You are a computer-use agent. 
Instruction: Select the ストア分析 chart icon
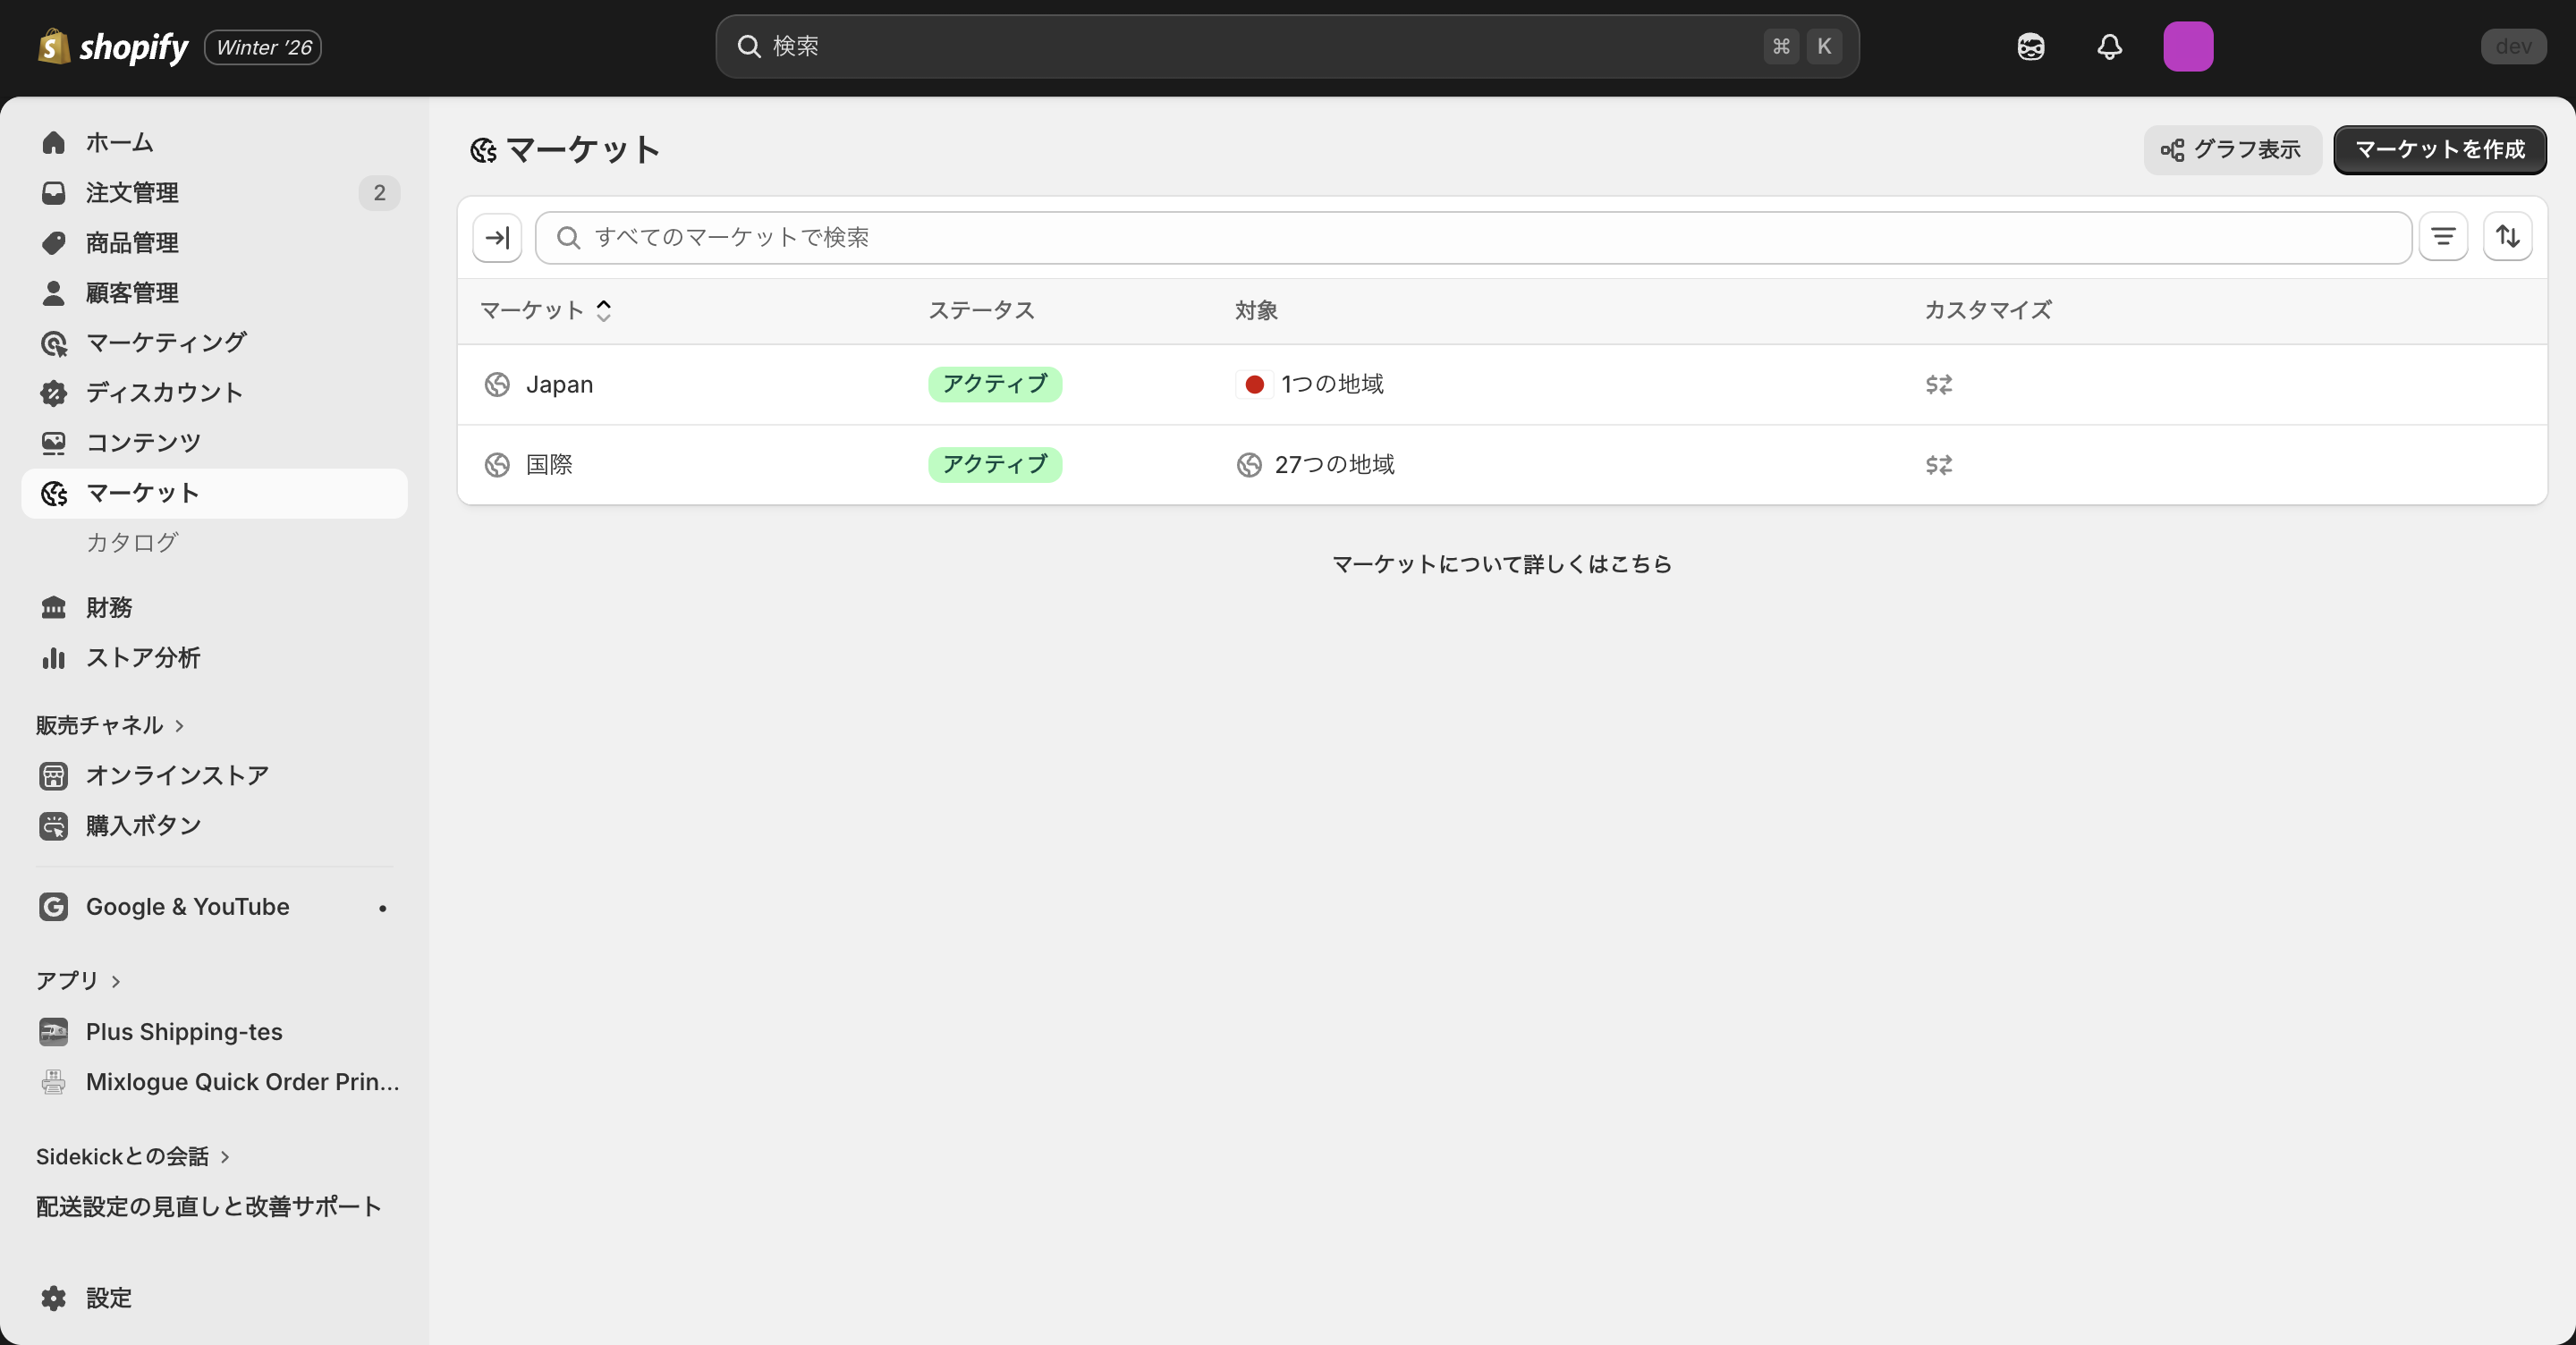tap(53, 658)
